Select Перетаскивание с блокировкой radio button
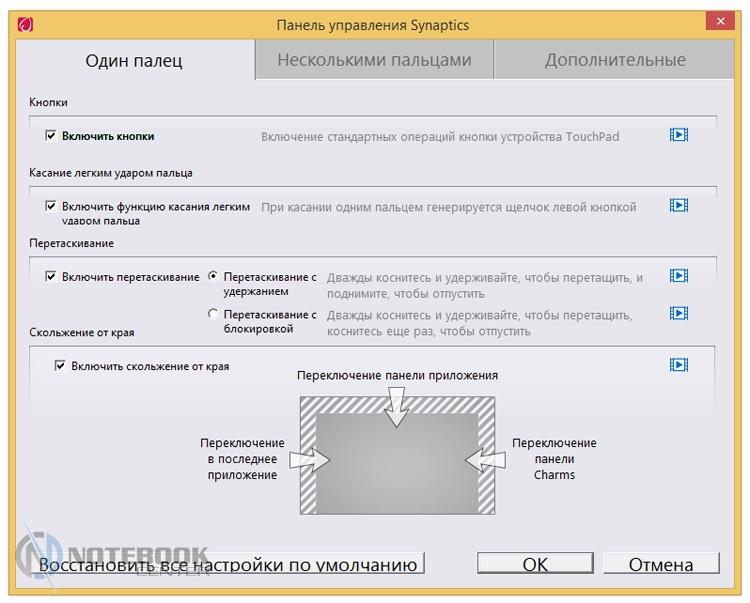750x603 pixels. 213,314
